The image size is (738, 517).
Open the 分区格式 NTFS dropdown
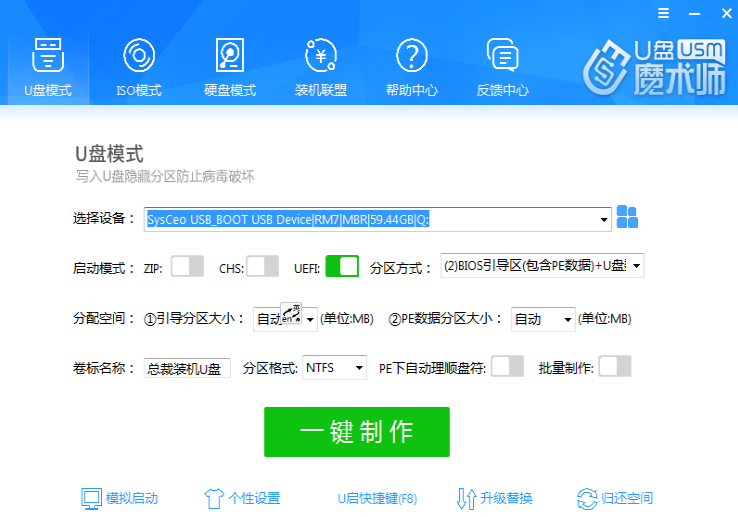359,368
